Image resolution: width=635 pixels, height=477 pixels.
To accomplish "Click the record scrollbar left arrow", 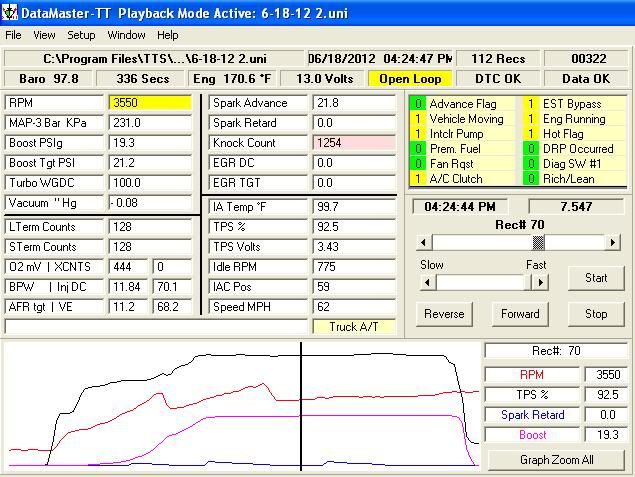I will pos(425,243).
